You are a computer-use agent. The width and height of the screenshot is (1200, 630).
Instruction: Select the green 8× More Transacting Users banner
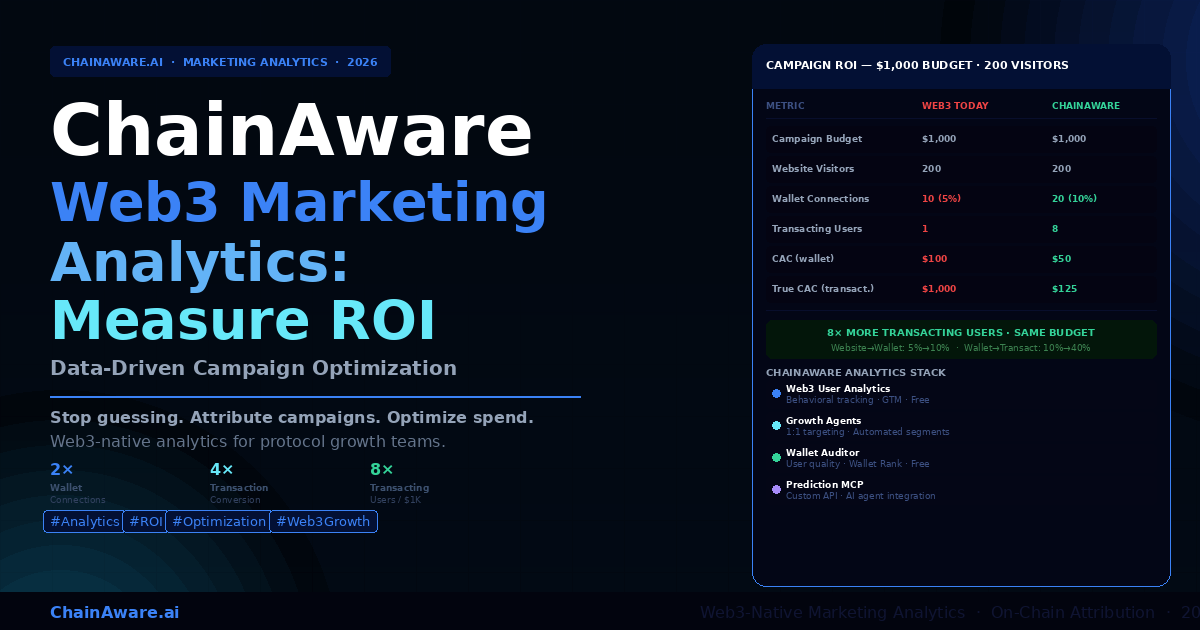pos(960,339)
